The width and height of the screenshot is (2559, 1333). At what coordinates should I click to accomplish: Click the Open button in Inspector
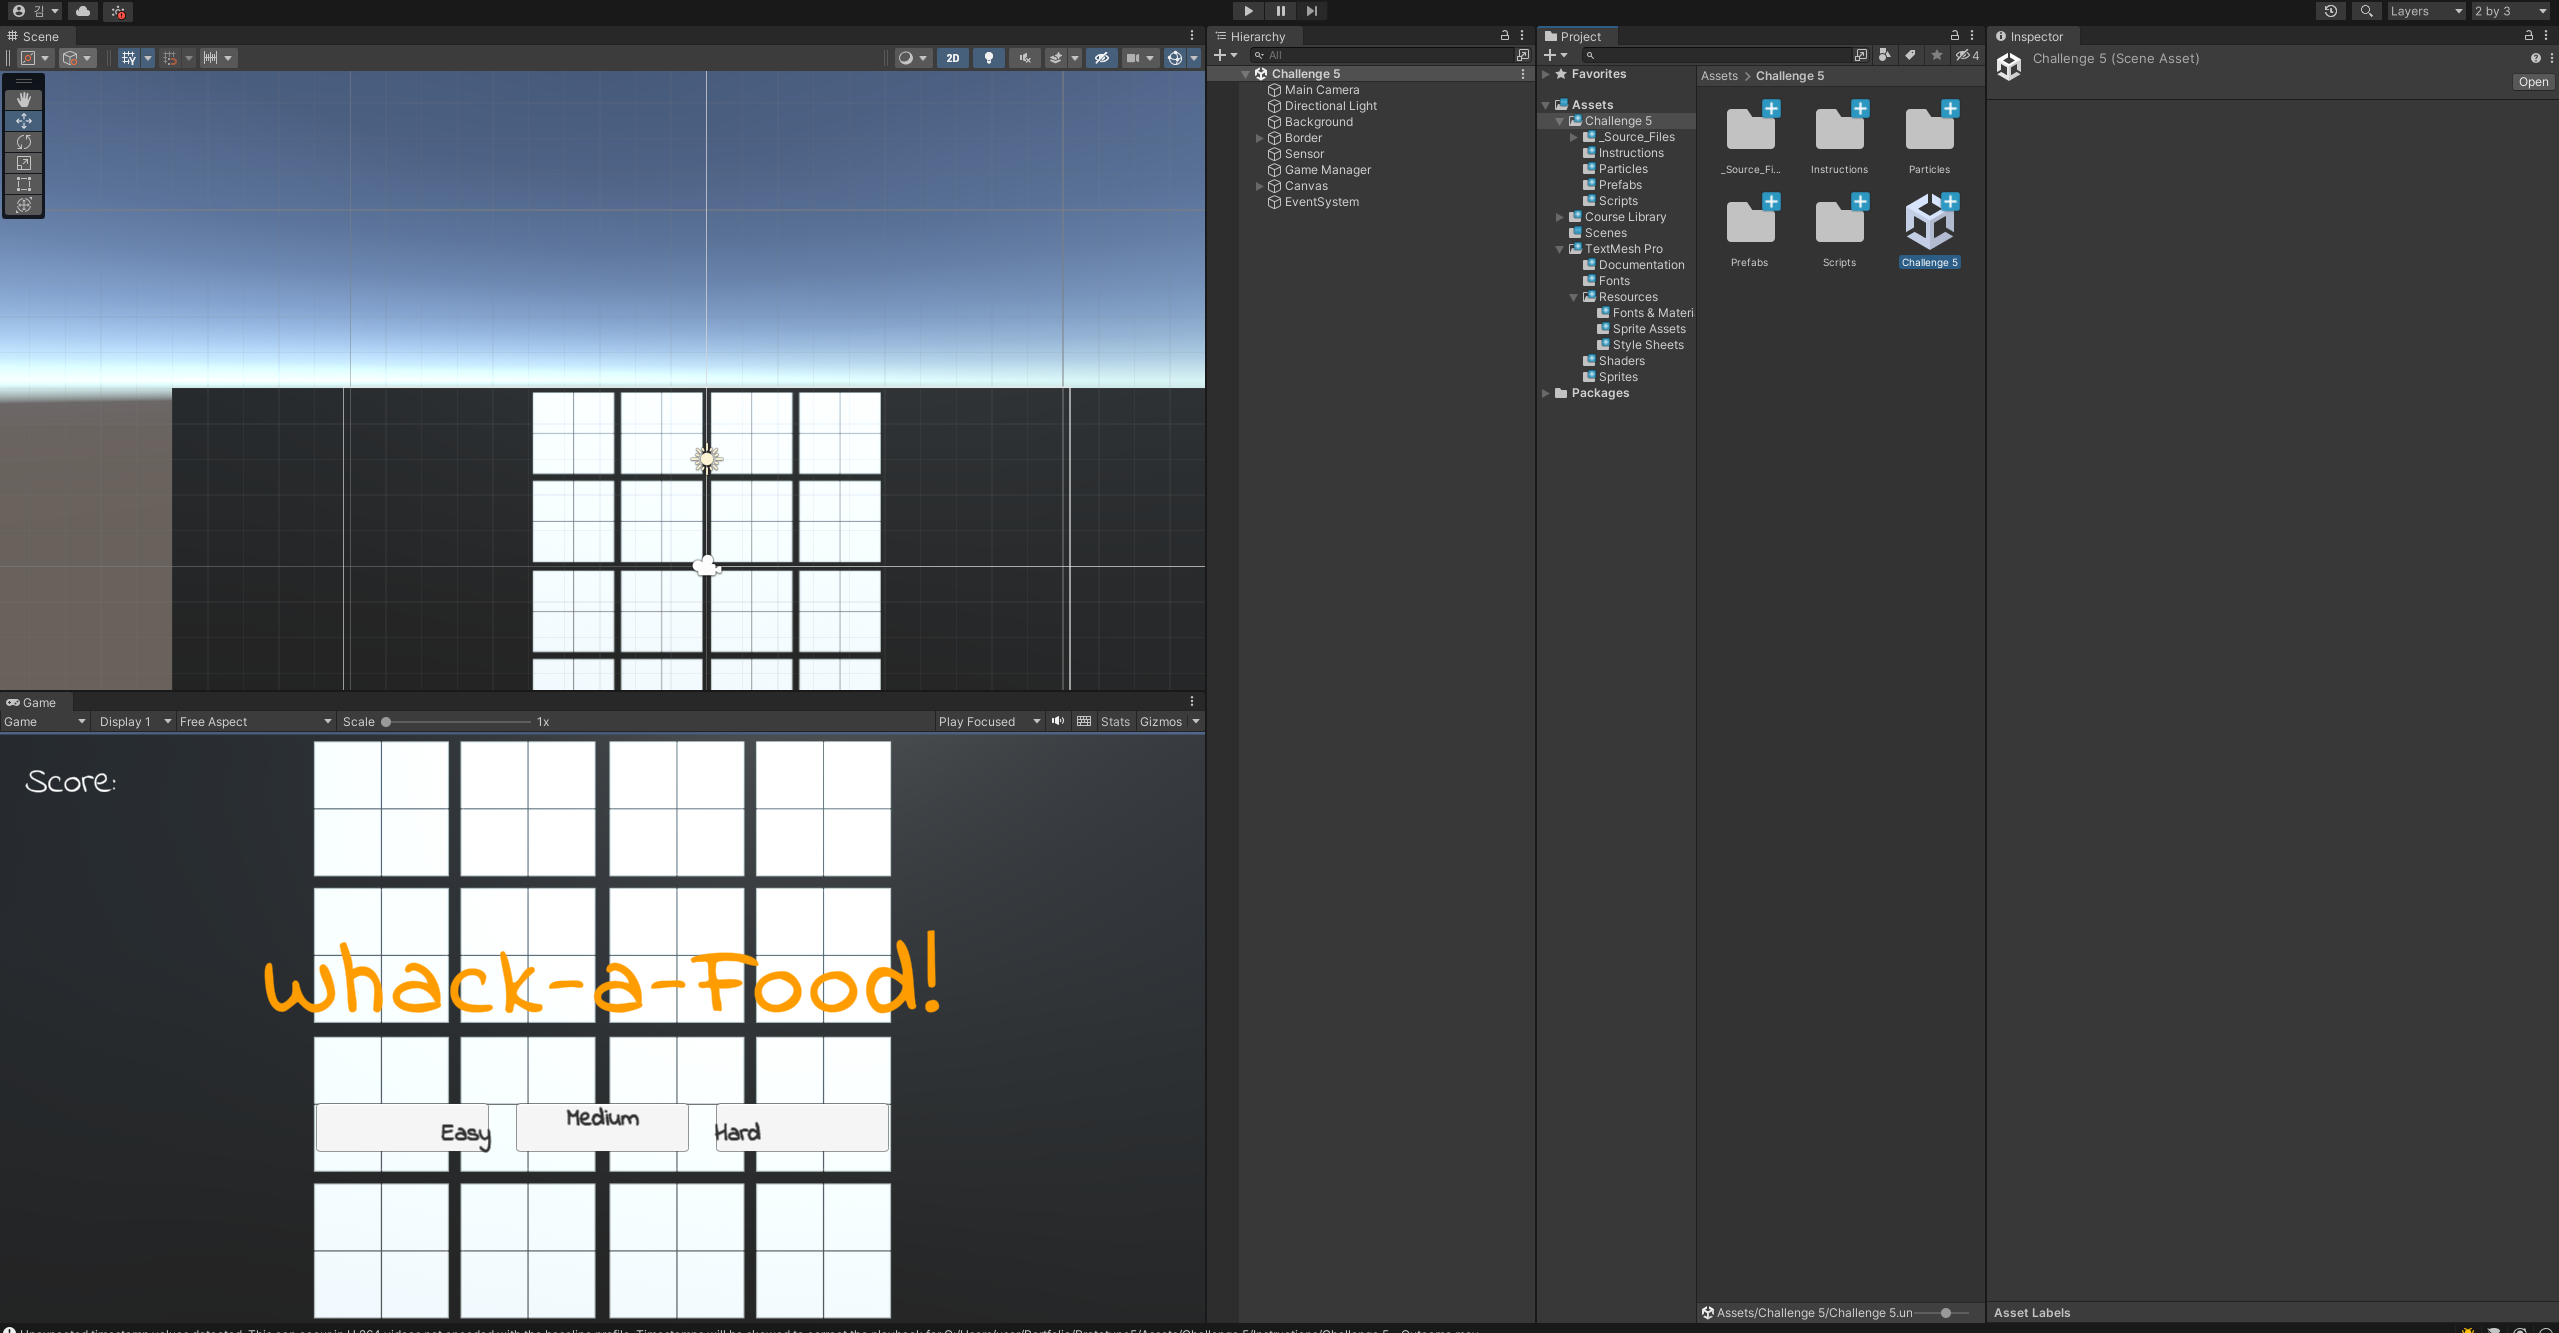[2533, 82]
